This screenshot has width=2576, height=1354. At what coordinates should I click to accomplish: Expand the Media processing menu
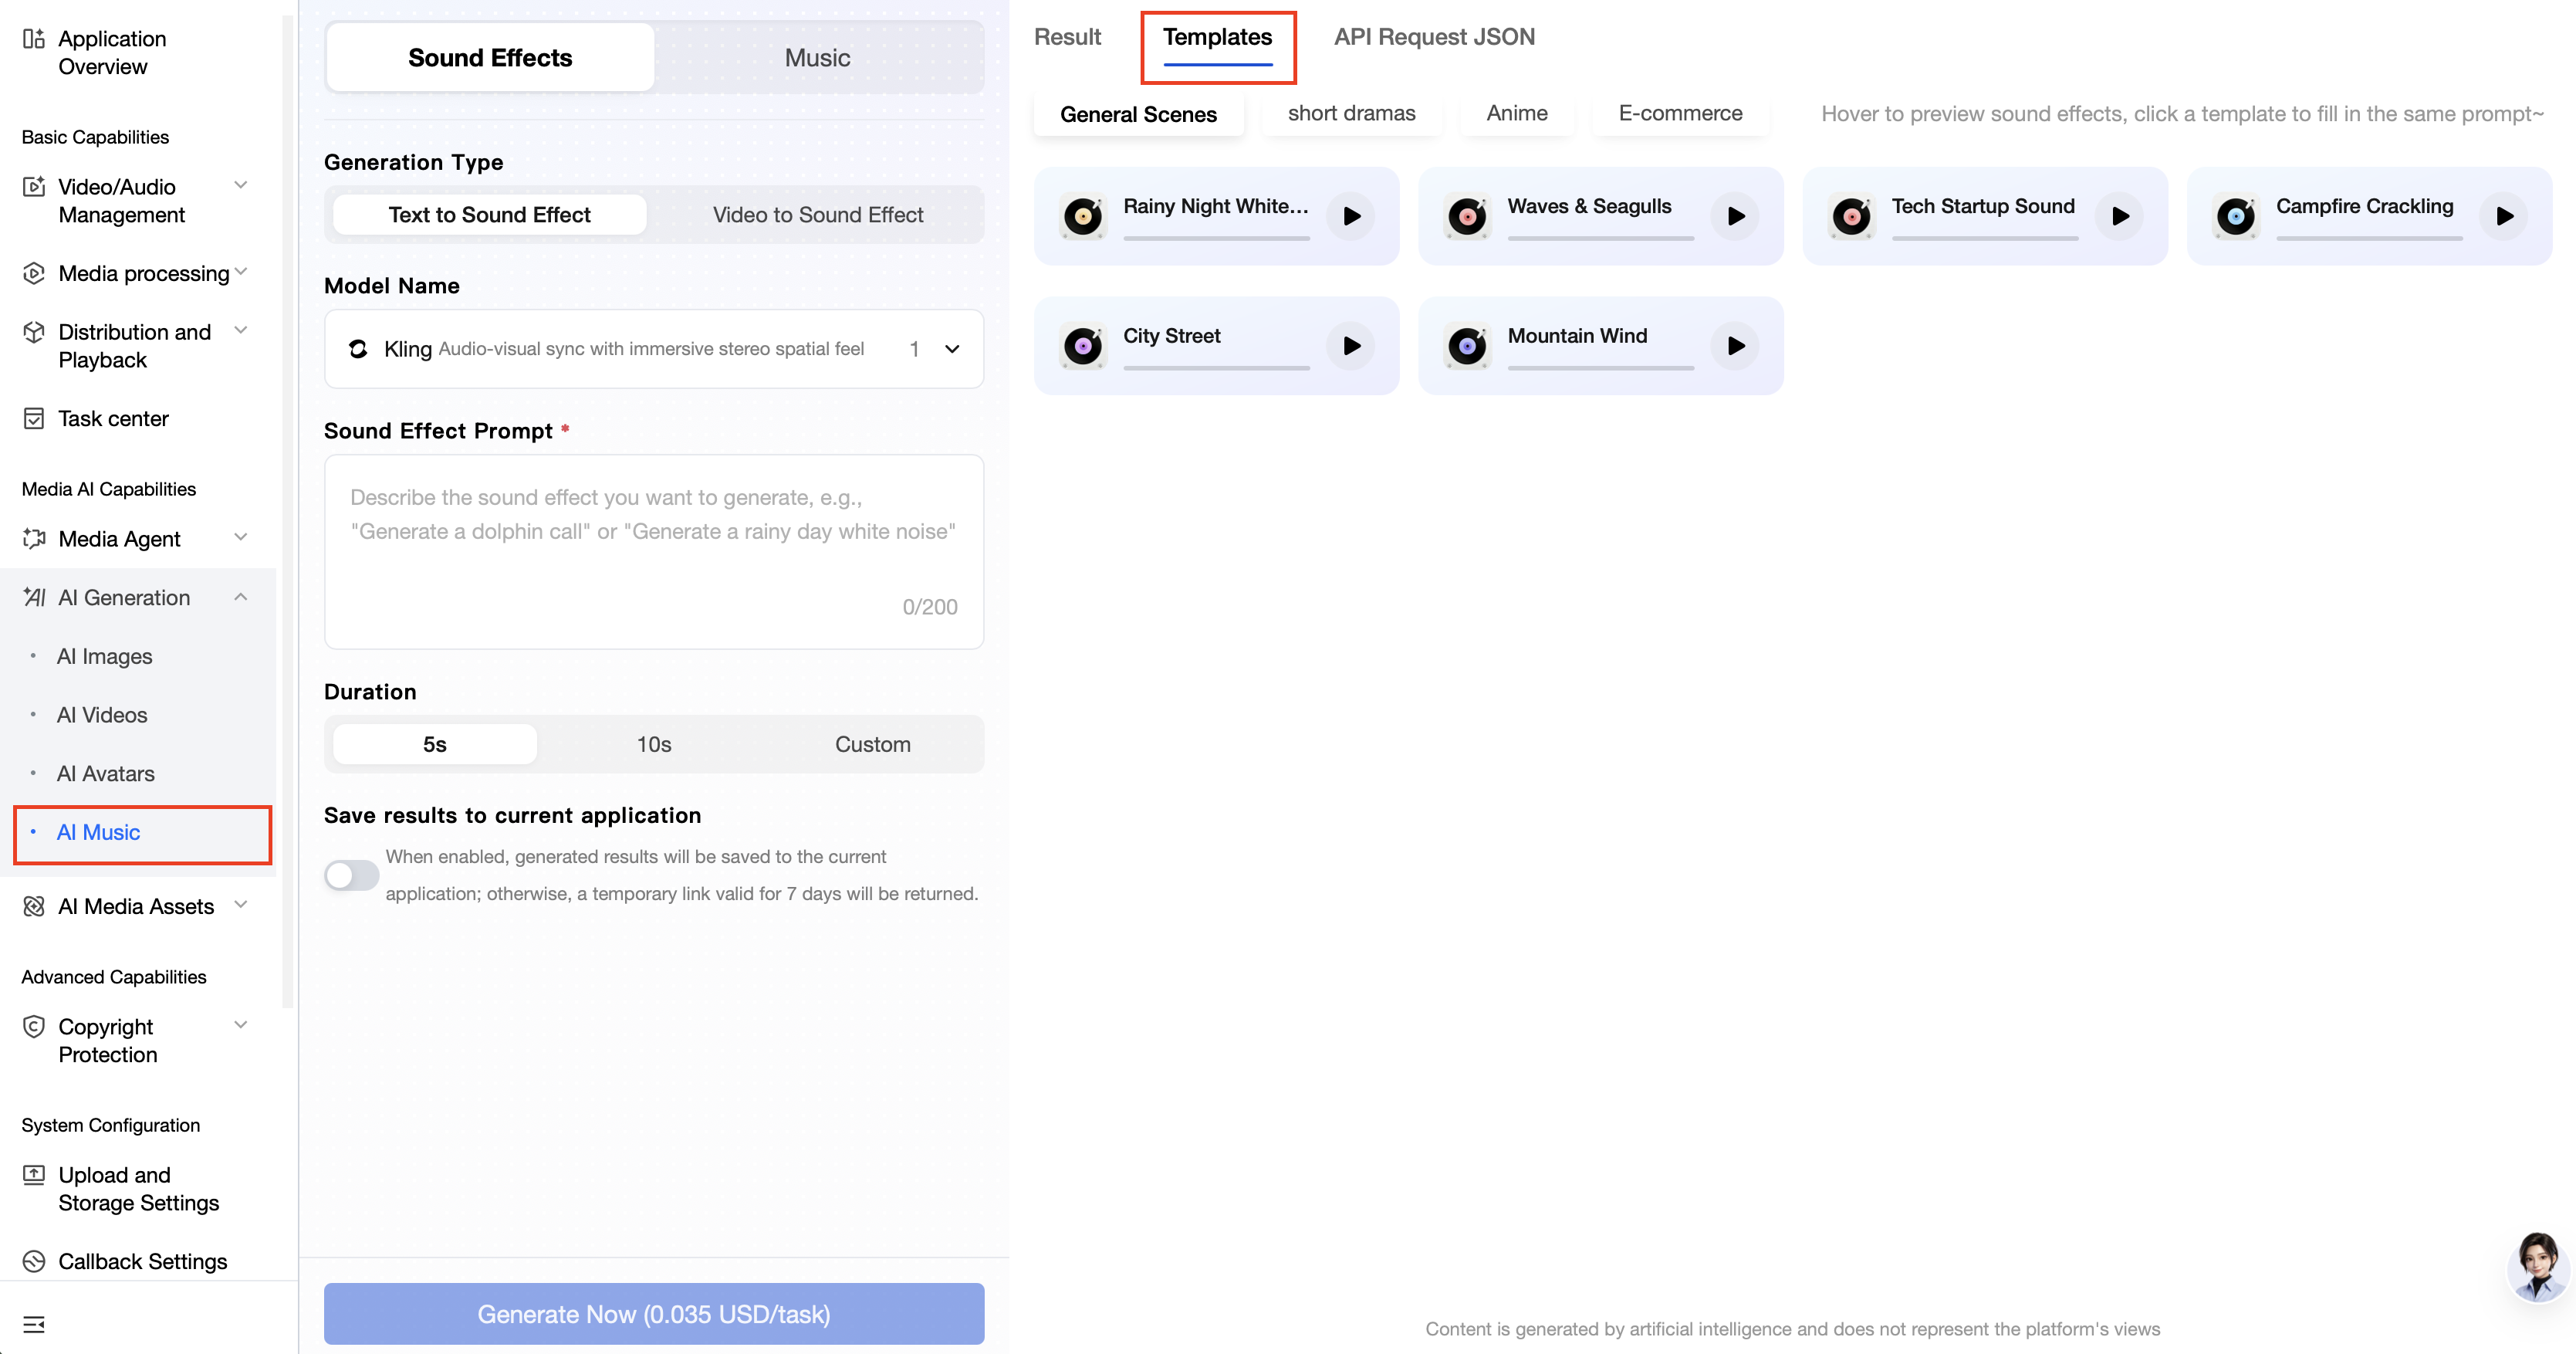click(240, 272)
